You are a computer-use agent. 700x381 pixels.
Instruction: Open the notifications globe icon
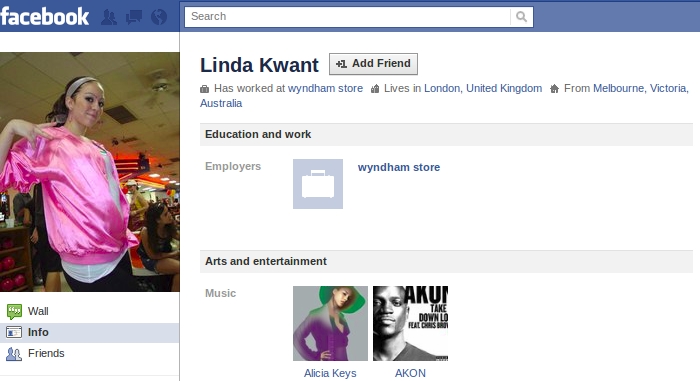[x=159, y=17]
